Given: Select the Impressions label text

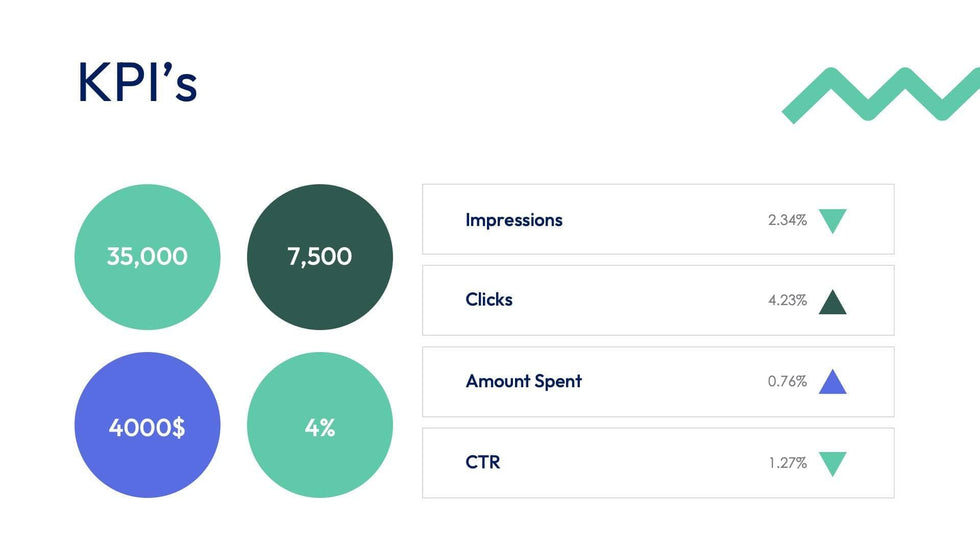Looking at the screenshot, I should tap(514, 220).
